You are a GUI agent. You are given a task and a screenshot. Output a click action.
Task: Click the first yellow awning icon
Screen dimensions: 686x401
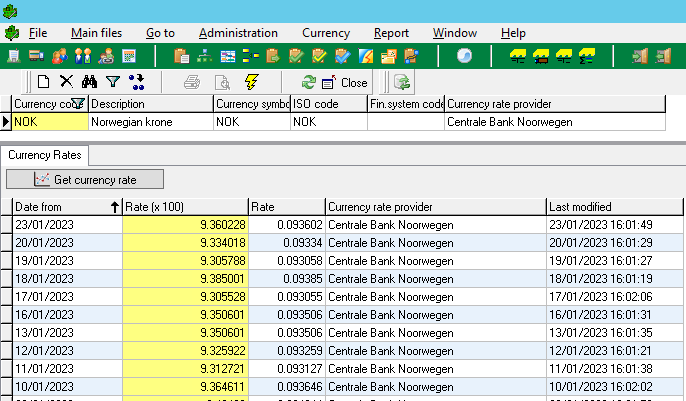click(518, 56)
